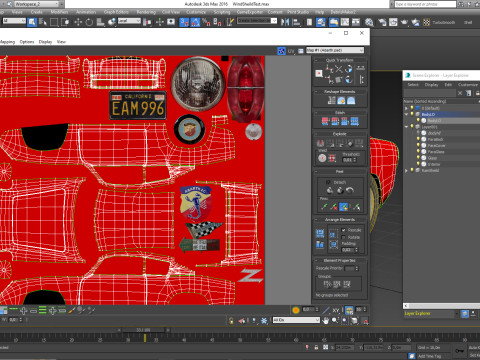The image size is (480, 360).
Task: Open the Map #1 texture dropdown
Action: point(335,50)
